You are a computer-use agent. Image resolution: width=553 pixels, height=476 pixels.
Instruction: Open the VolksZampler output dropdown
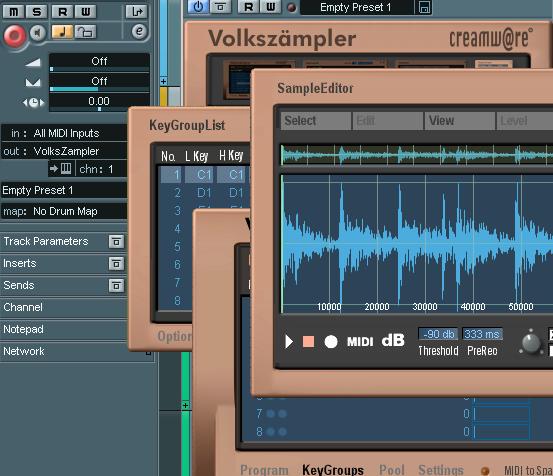[x=64, y=151]
